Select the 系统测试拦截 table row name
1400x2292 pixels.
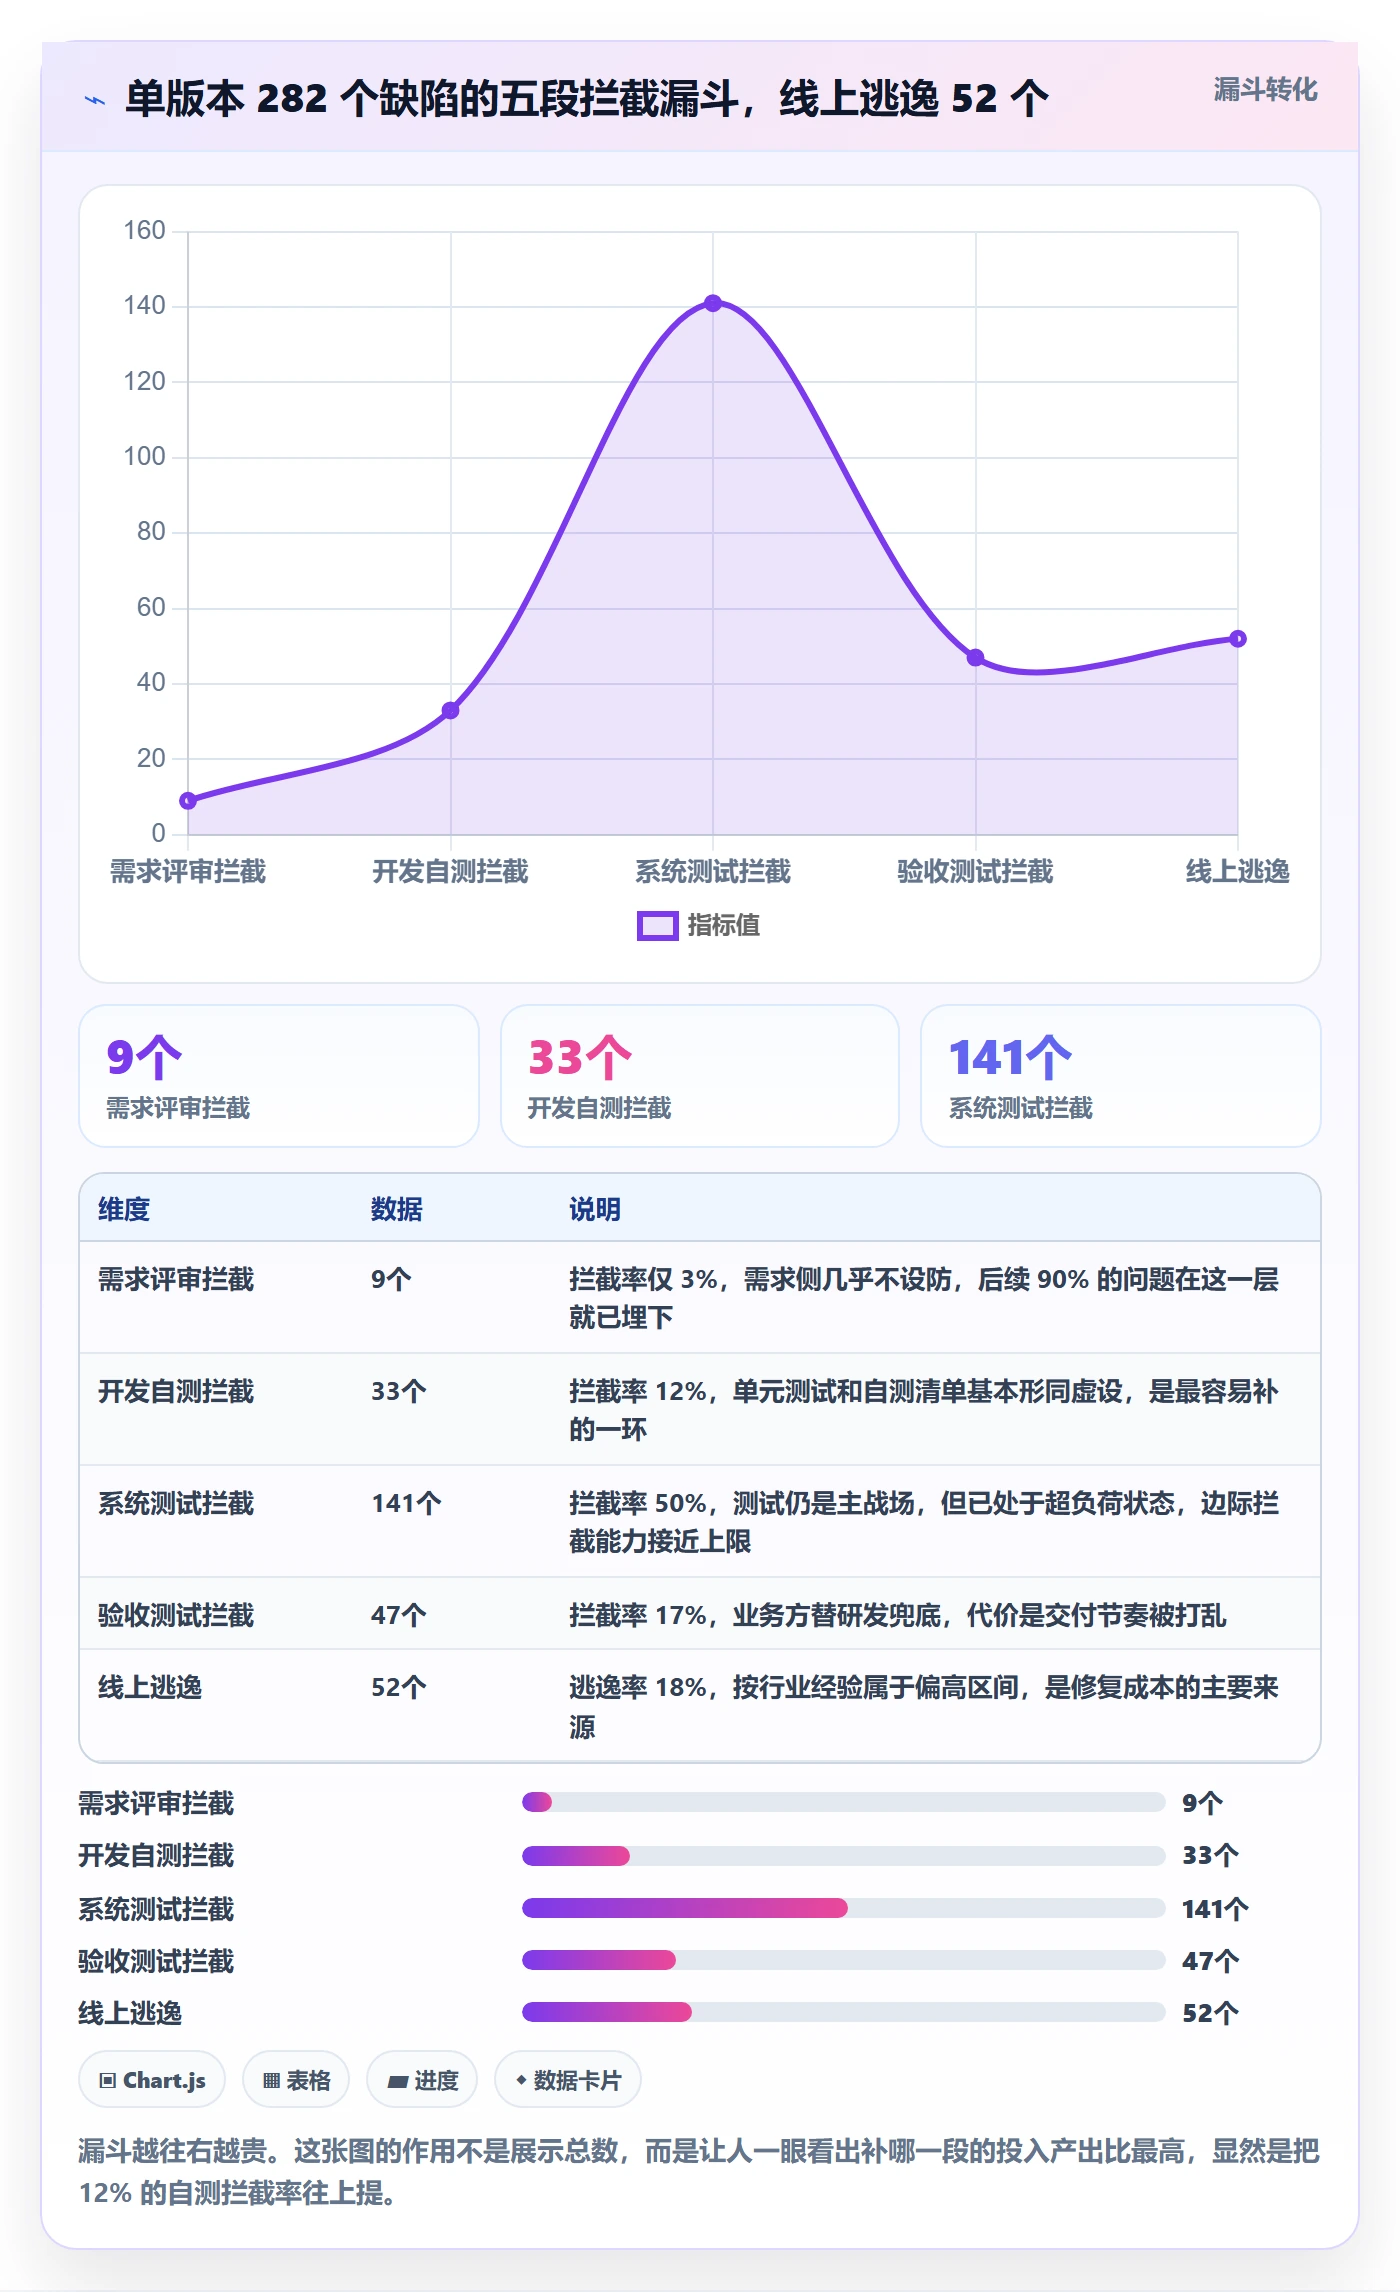tap(176, 1503)
